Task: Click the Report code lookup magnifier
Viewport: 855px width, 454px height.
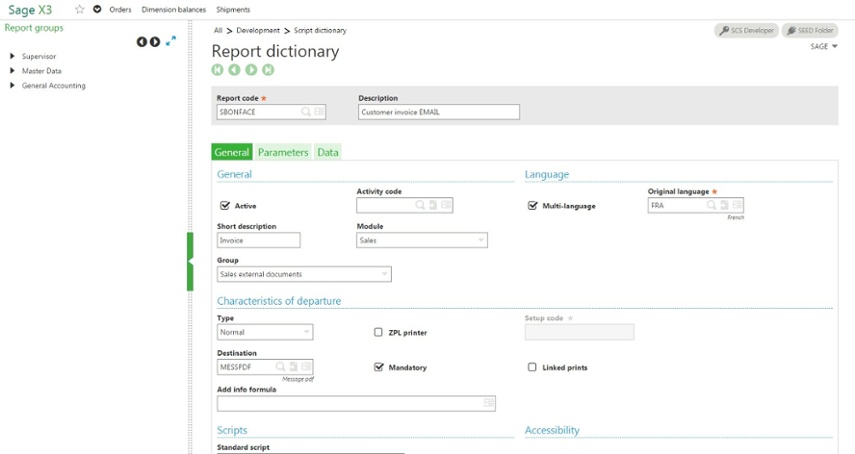Action: click(306, 112)
